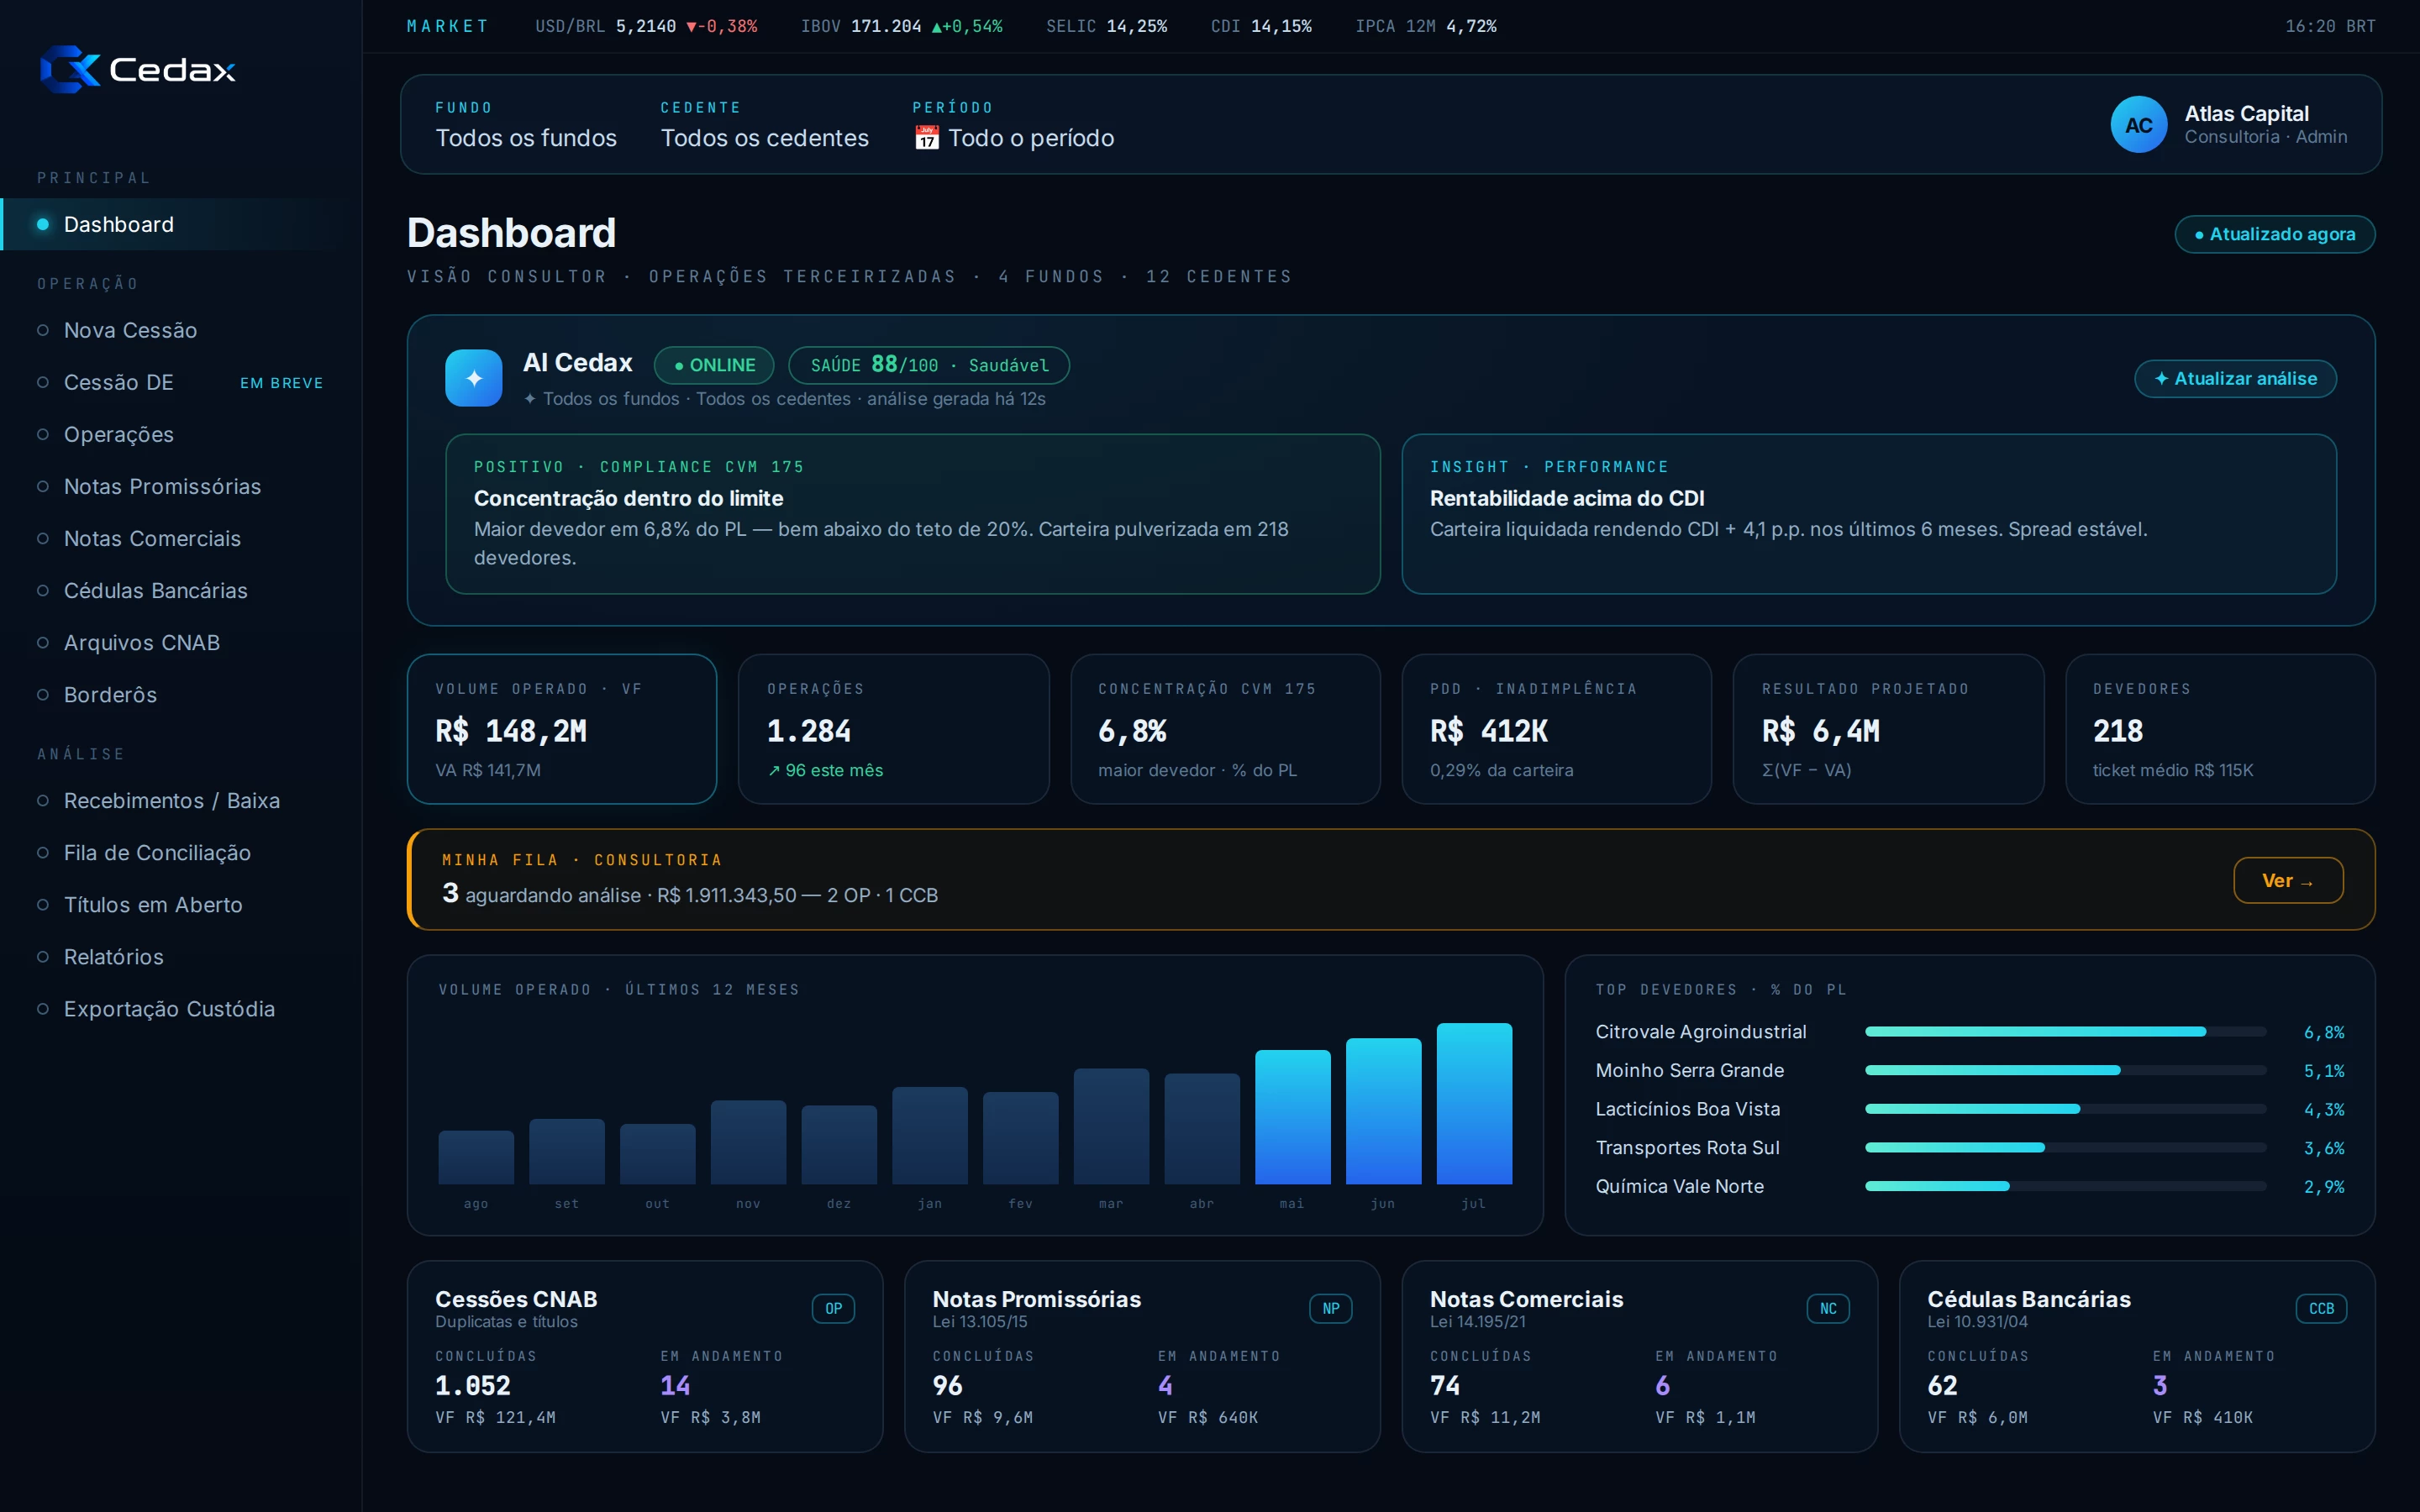The height and width of the screenshot is (1512, 2420).
Task: Open Cédulas Bancárias sidebar item
Action: pyautogui.click(x=181, y=590)
